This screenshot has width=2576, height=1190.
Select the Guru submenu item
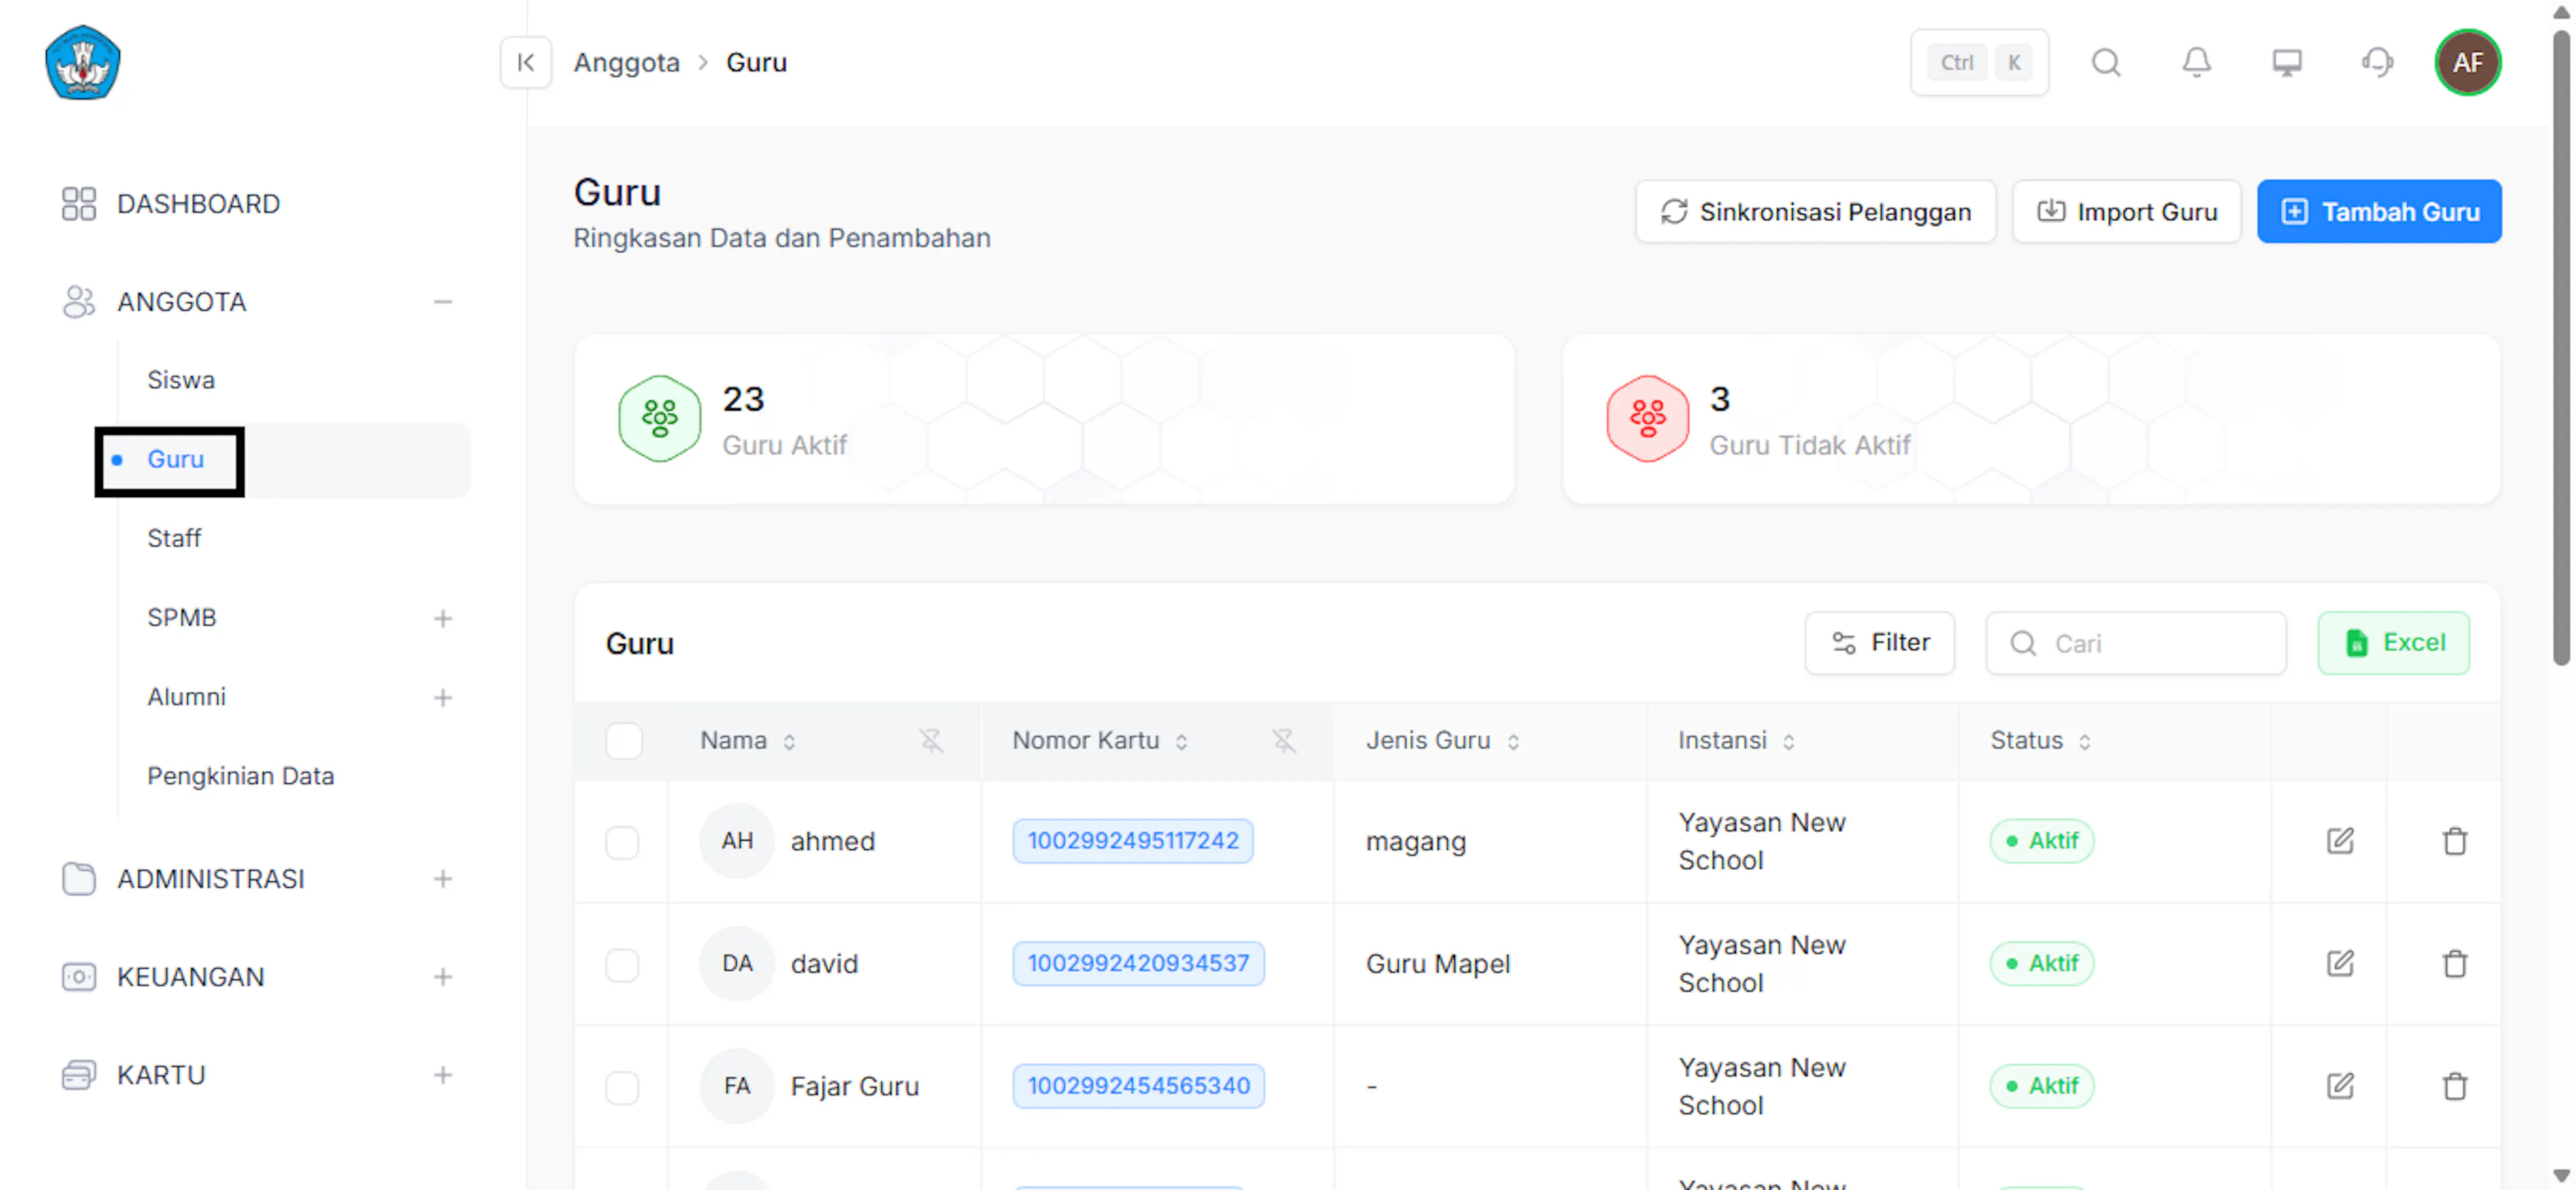pos(175,459)
